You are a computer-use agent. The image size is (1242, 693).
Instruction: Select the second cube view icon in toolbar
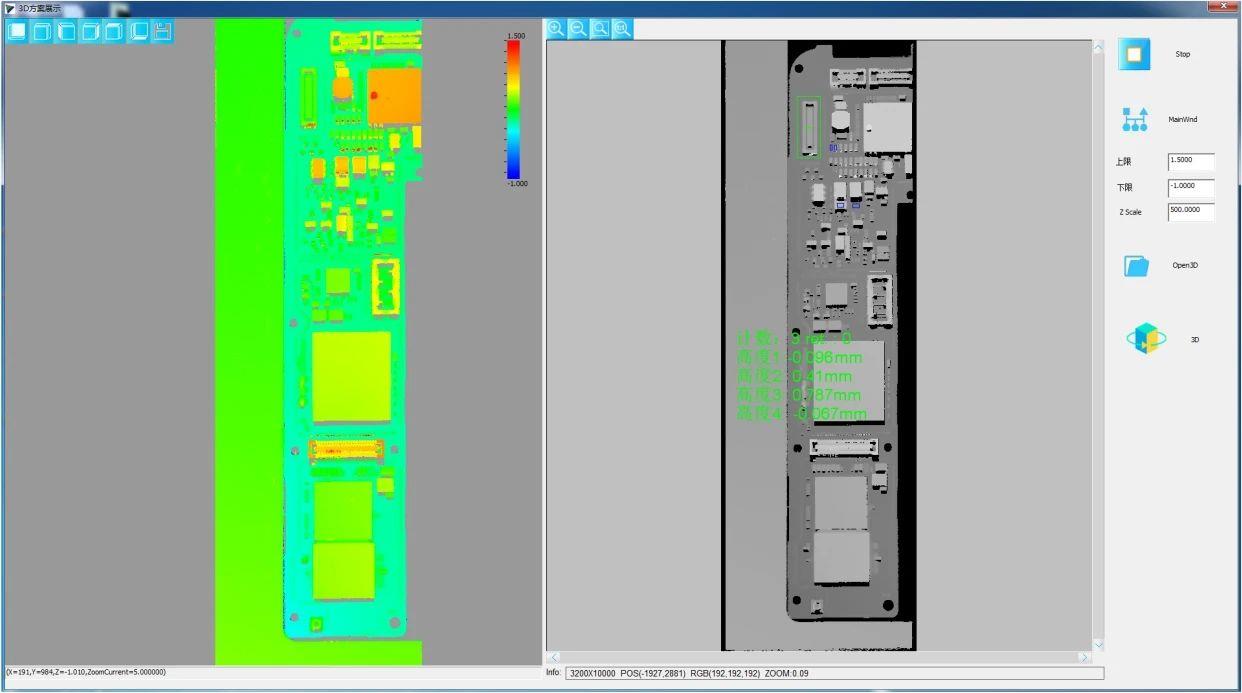coord(41,31)
